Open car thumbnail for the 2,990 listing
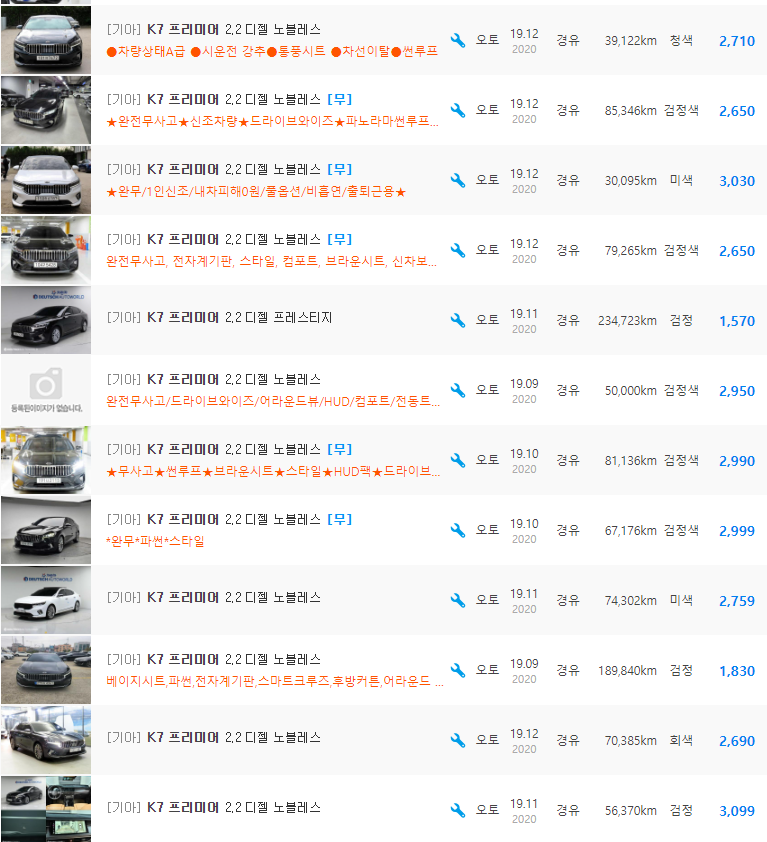This screenshot has height=842, width=767. 46,460
